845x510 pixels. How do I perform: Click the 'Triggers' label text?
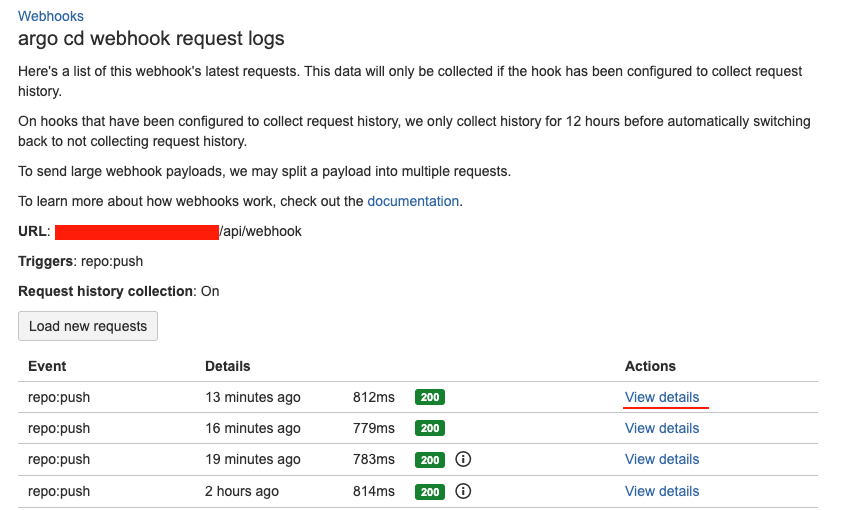click(x=45, y=261)
